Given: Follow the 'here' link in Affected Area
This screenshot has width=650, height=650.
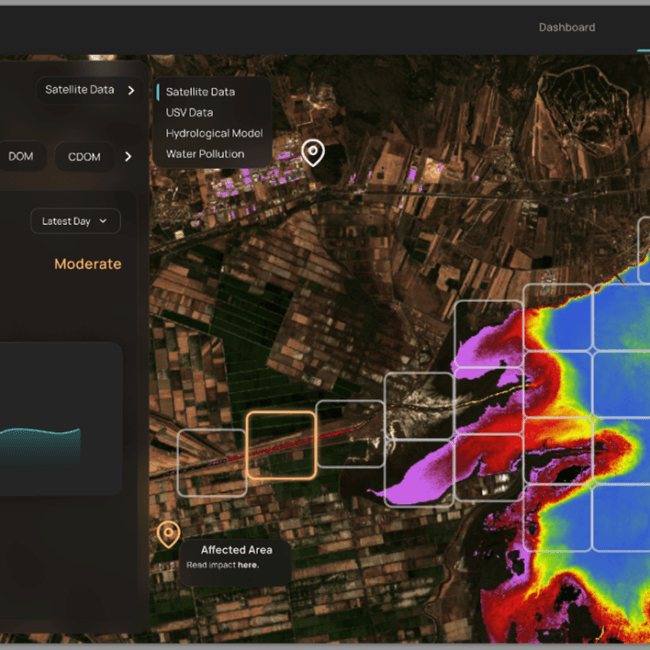Looking at the screenshot, I should click(248, 565).
